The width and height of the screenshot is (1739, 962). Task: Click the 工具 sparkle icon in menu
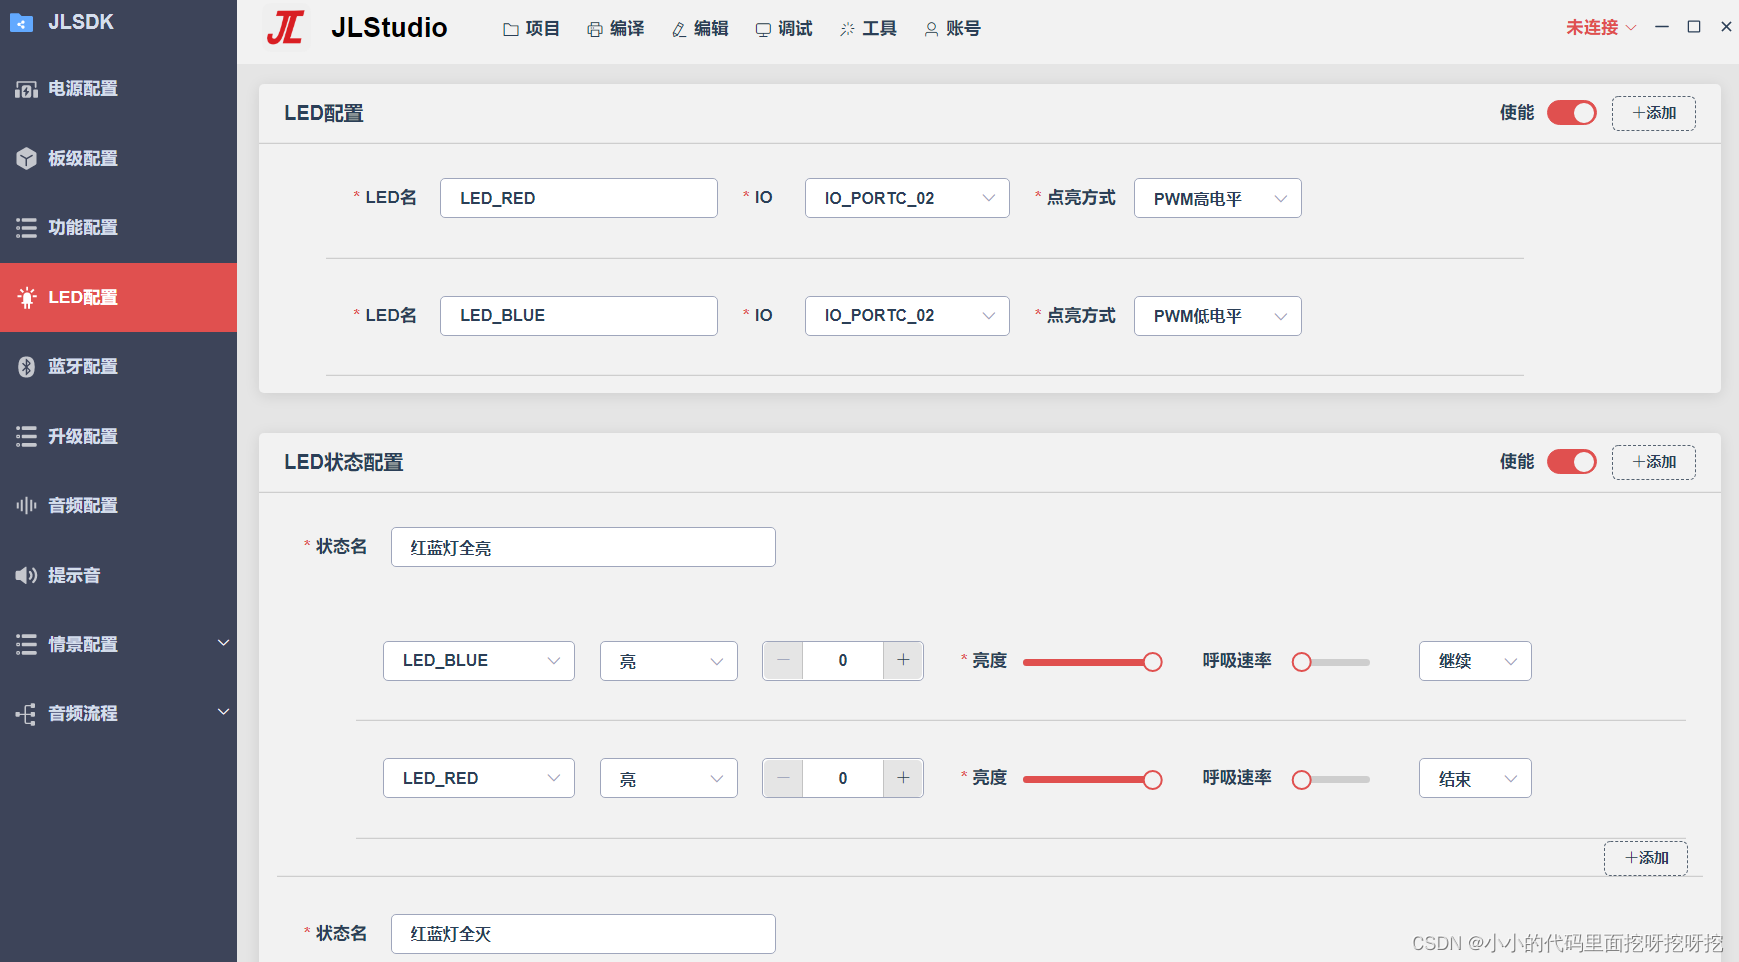[x=847, y=30]
